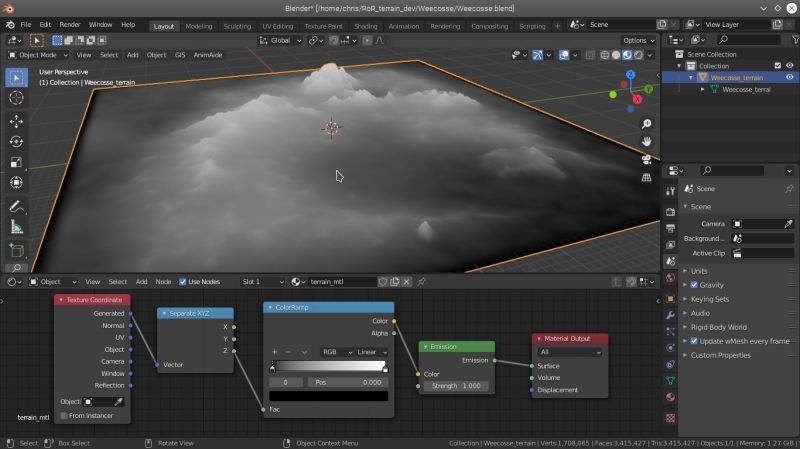Pick the Scale tool

[x=16, y=162]
